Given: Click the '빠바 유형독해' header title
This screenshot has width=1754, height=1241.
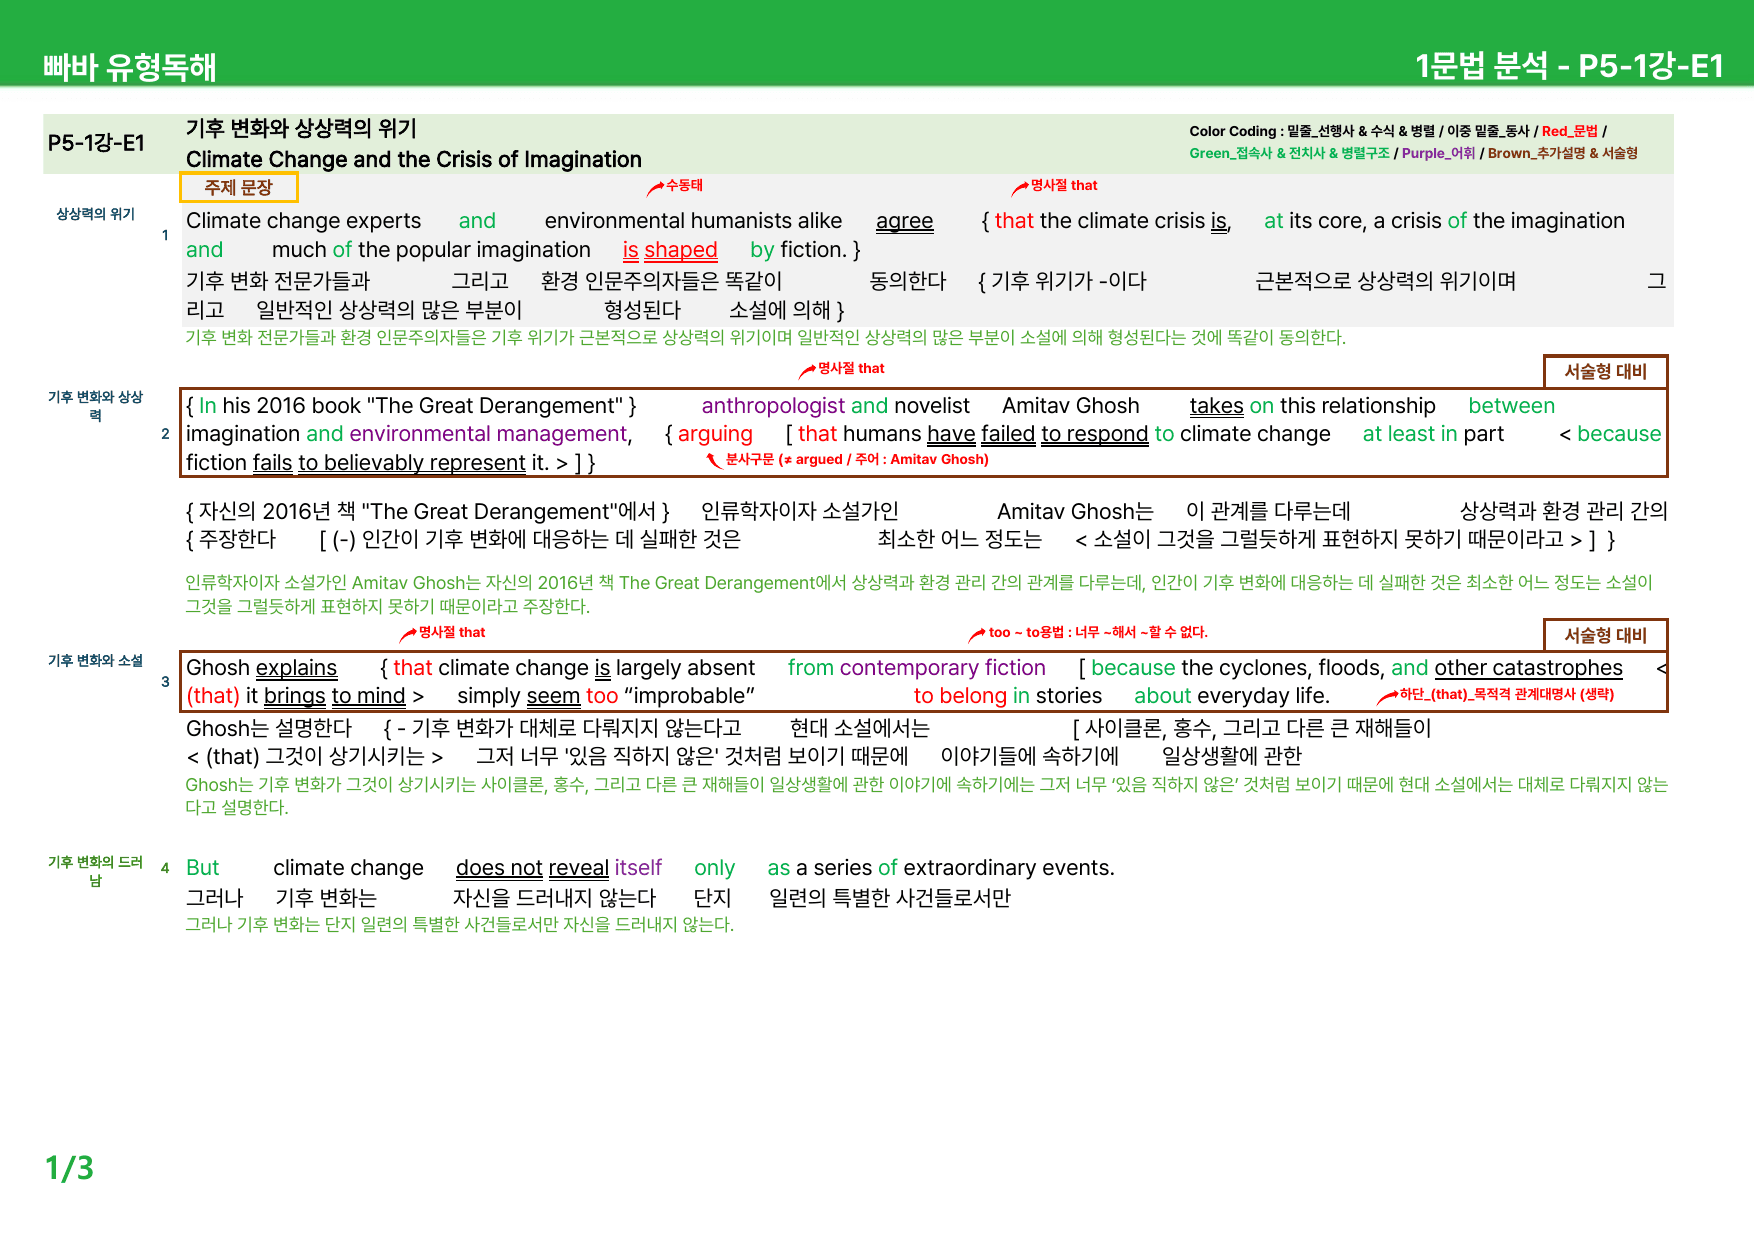Looking at the screenshot, I should click(130, 67).
